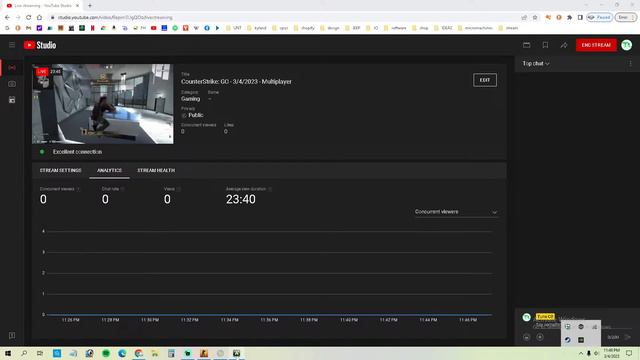Open the Manage calendar icon in sidebar
The width and height of the screenshot is (640, 360).
coord(12,100)
